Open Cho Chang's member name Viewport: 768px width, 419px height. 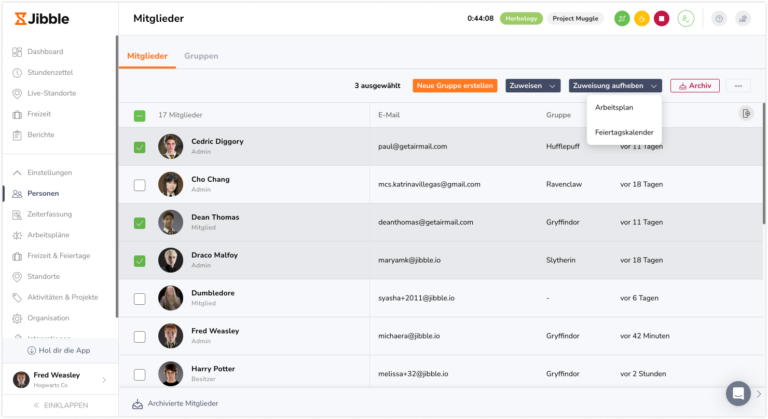coord(210,179)
